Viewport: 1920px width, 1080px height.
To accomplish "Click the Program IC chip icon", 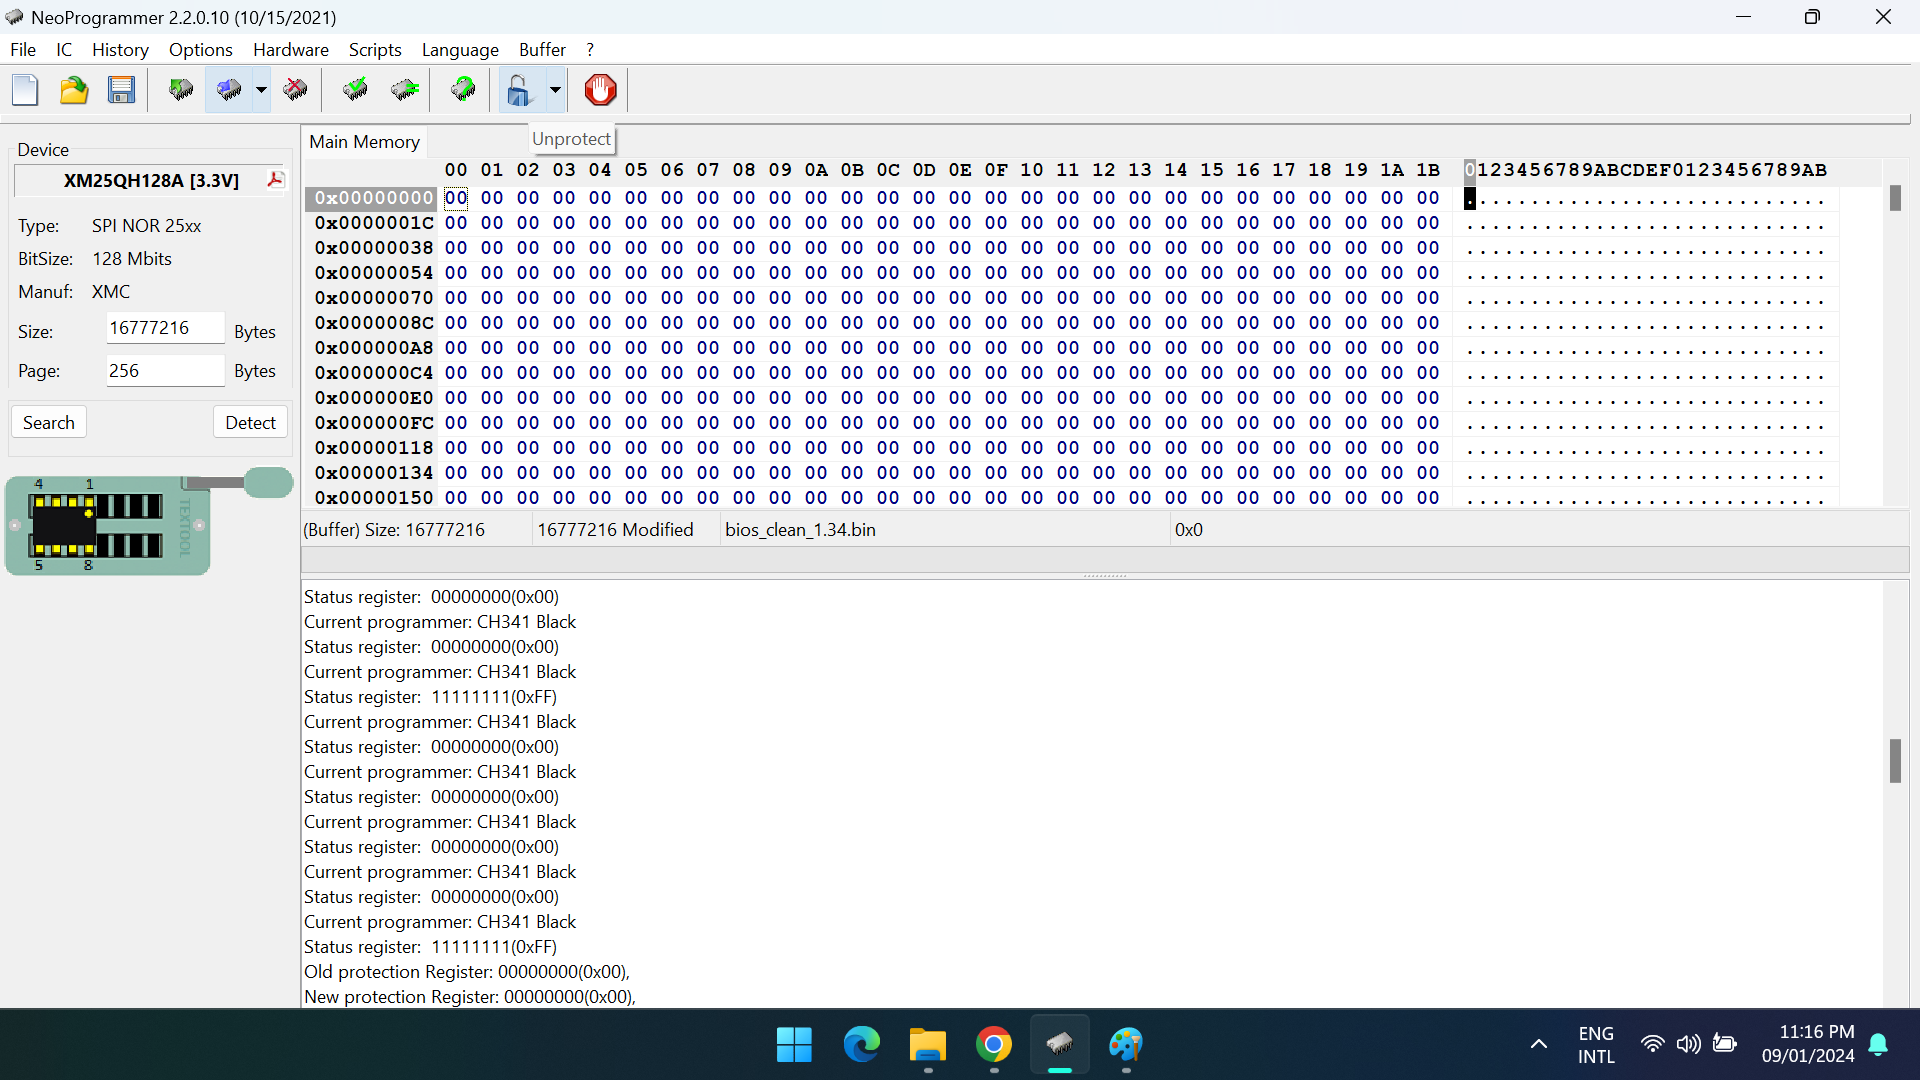I will coord(229,90).
